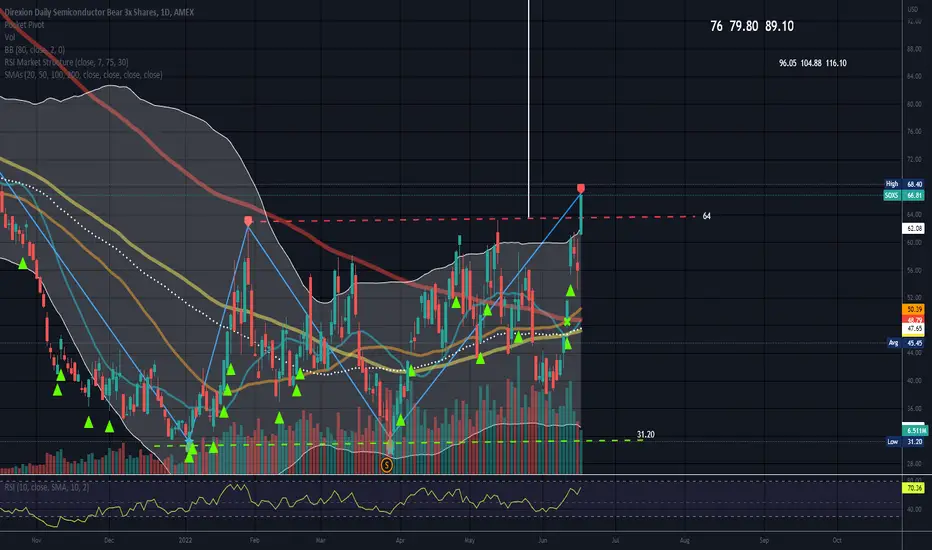Select the Vol indicator legend
The height and width of the screenshot is (550, 932).
tap(10, 37)
